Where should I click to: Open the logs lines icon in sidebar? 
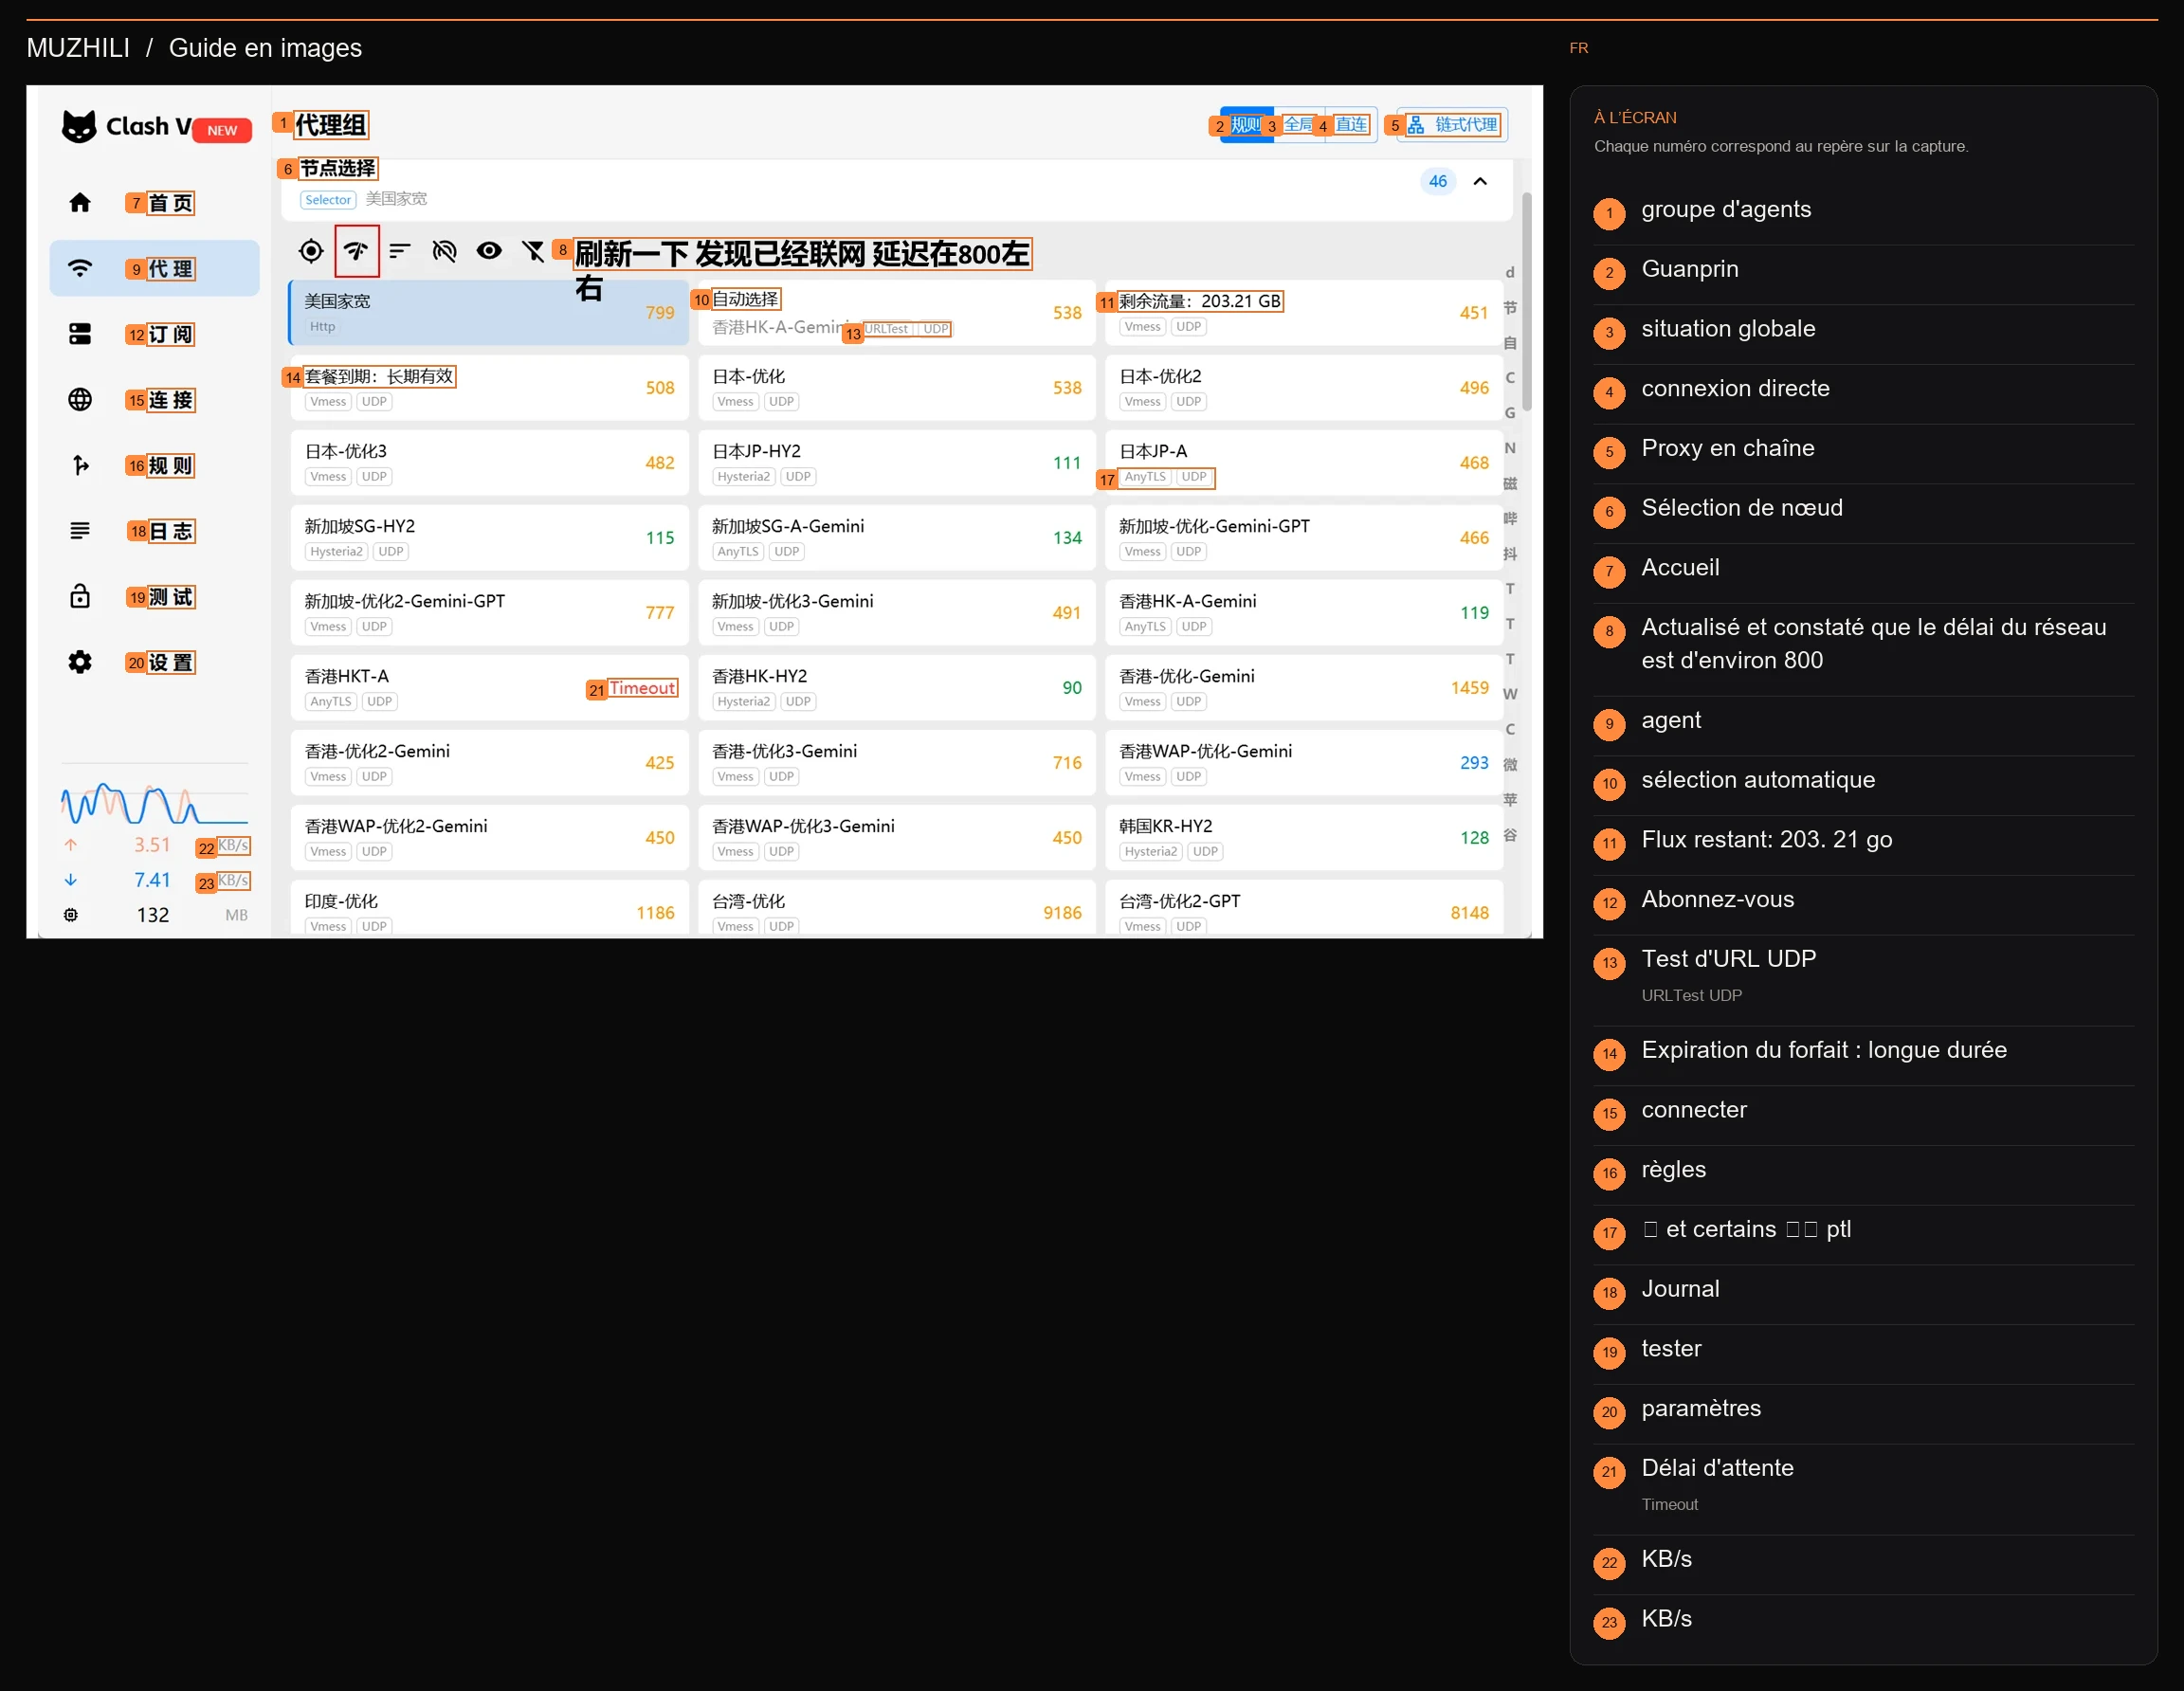click(80, 531)
